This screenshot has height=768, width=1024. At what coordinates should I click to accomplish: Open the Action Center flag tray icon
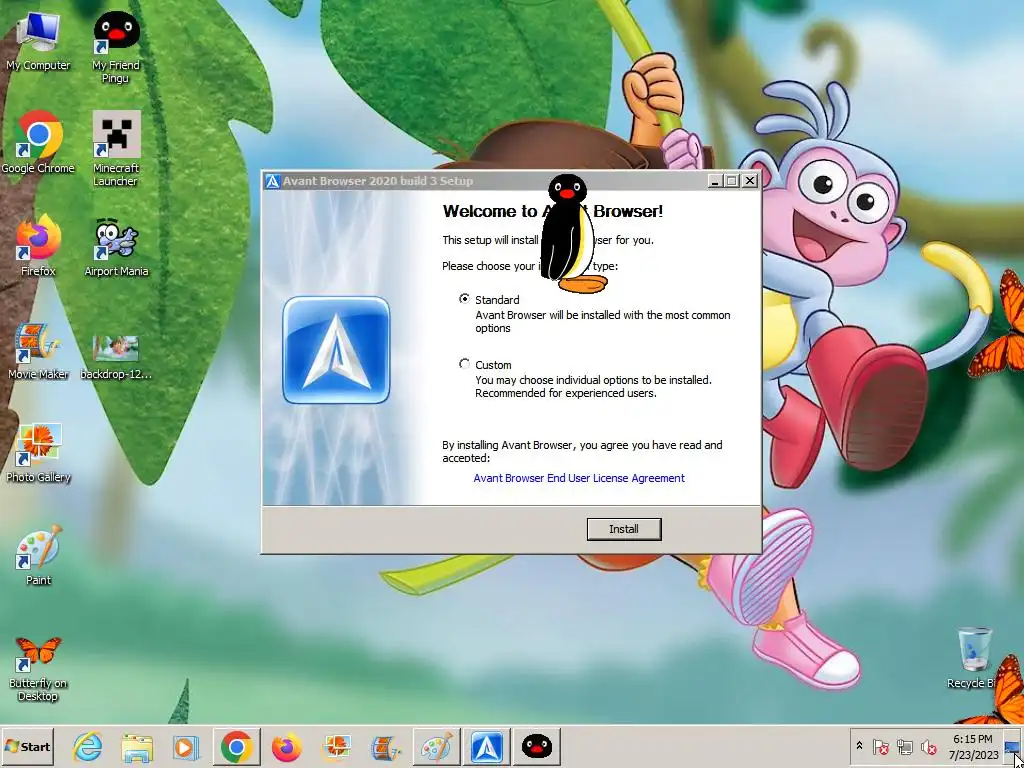coord(880,746)
